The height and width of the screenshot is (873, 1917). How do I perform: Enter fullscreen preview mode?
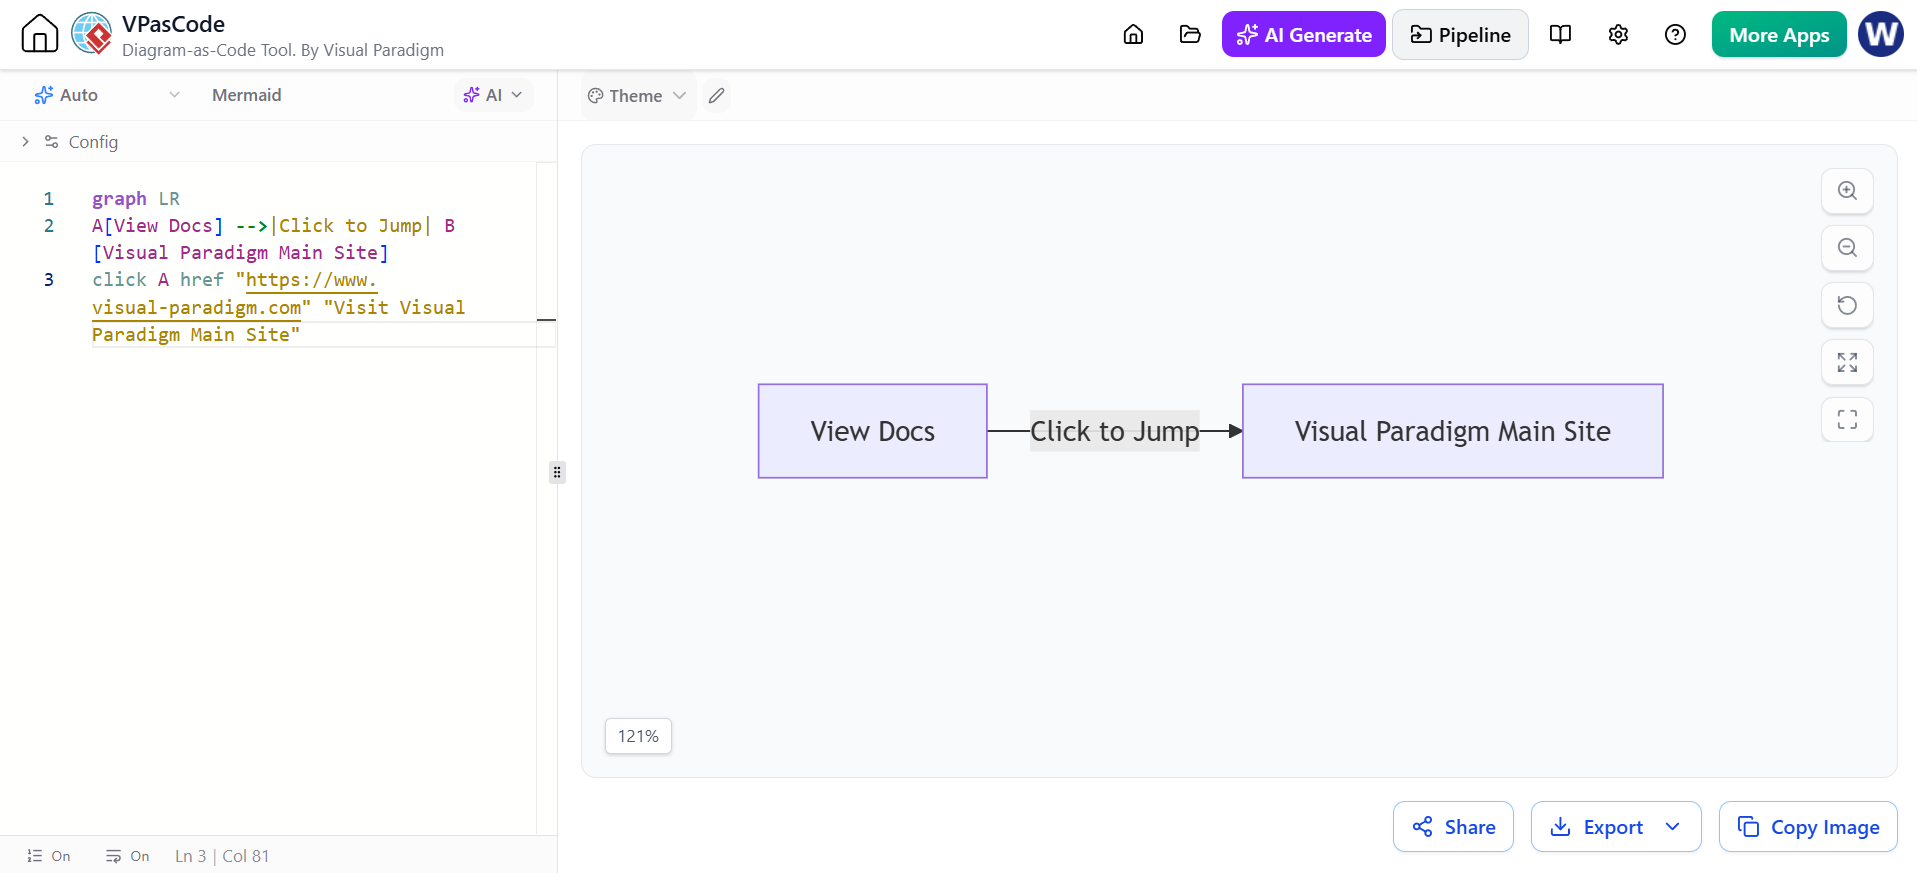pyautogui.click(x=1847, y=419)
